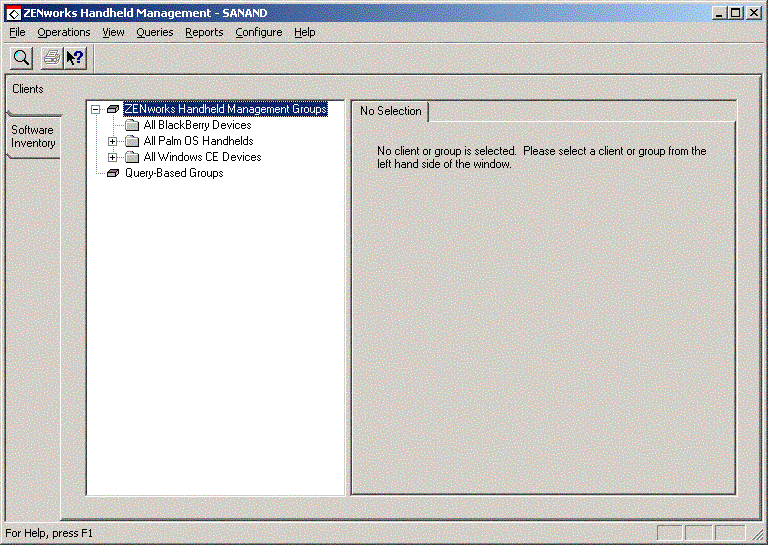The image size is (768, 545).
Task: Click the folder icon beside All Palm OS Handhelds
Action: click(132, 142)
